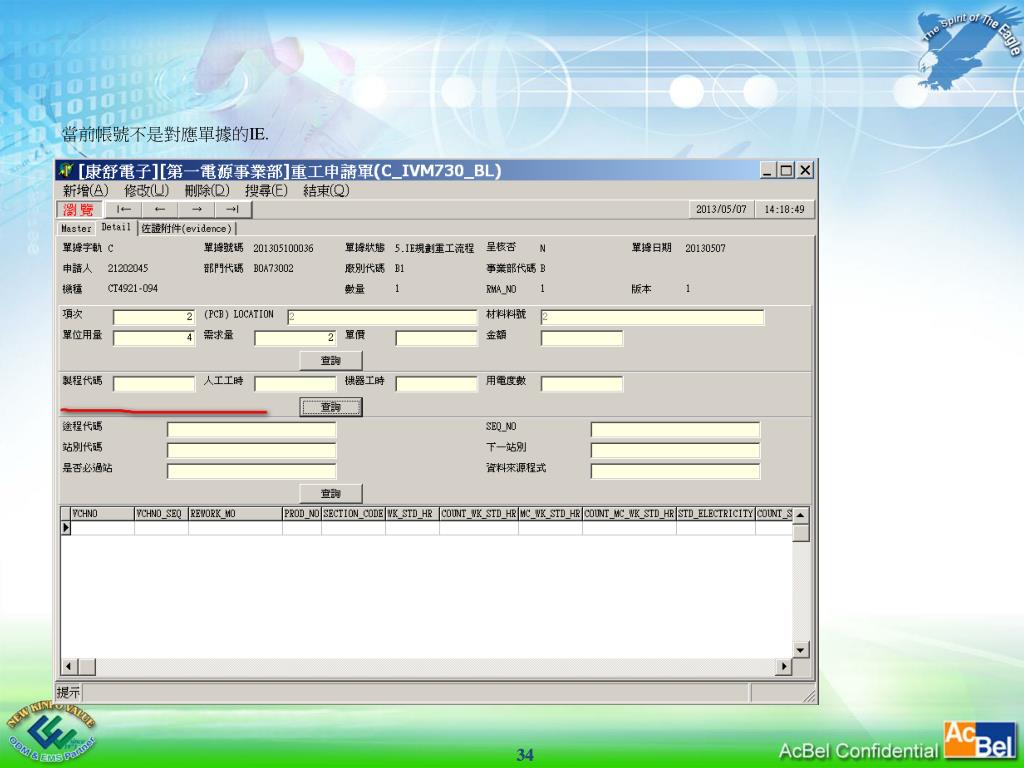Click 查詢 button below 人工工時 field
Image resolution: width=1024 pixels, height=768 pixels.
click(x=331, y=407)
